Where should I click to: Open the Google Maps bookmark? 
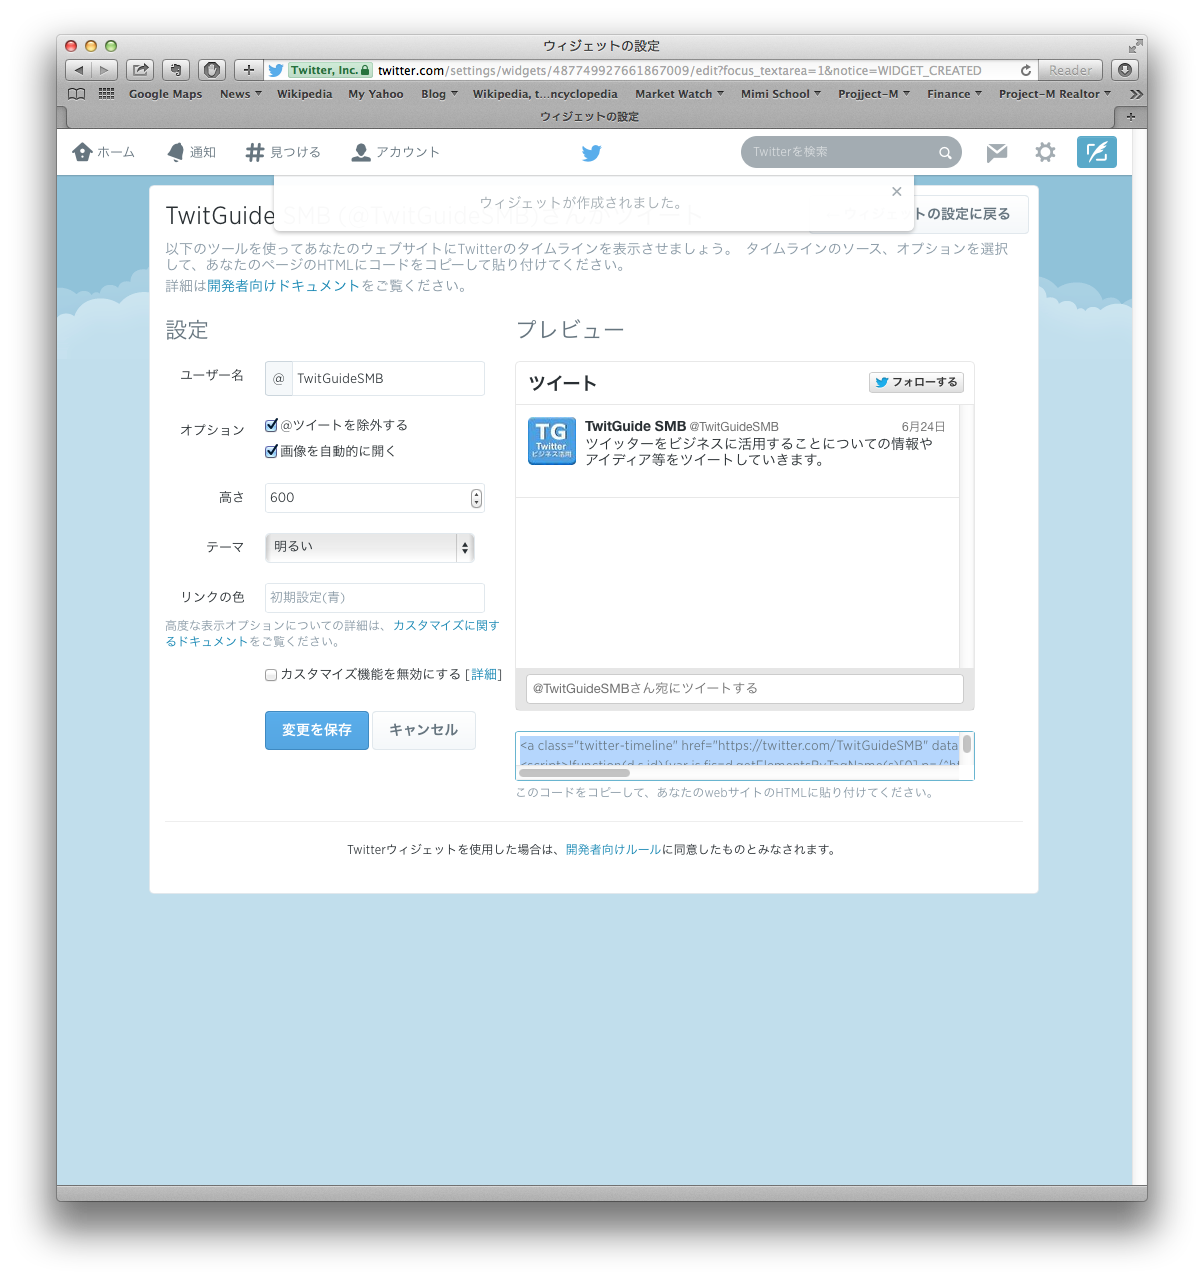pyautogui.click(x=165, y=94)
